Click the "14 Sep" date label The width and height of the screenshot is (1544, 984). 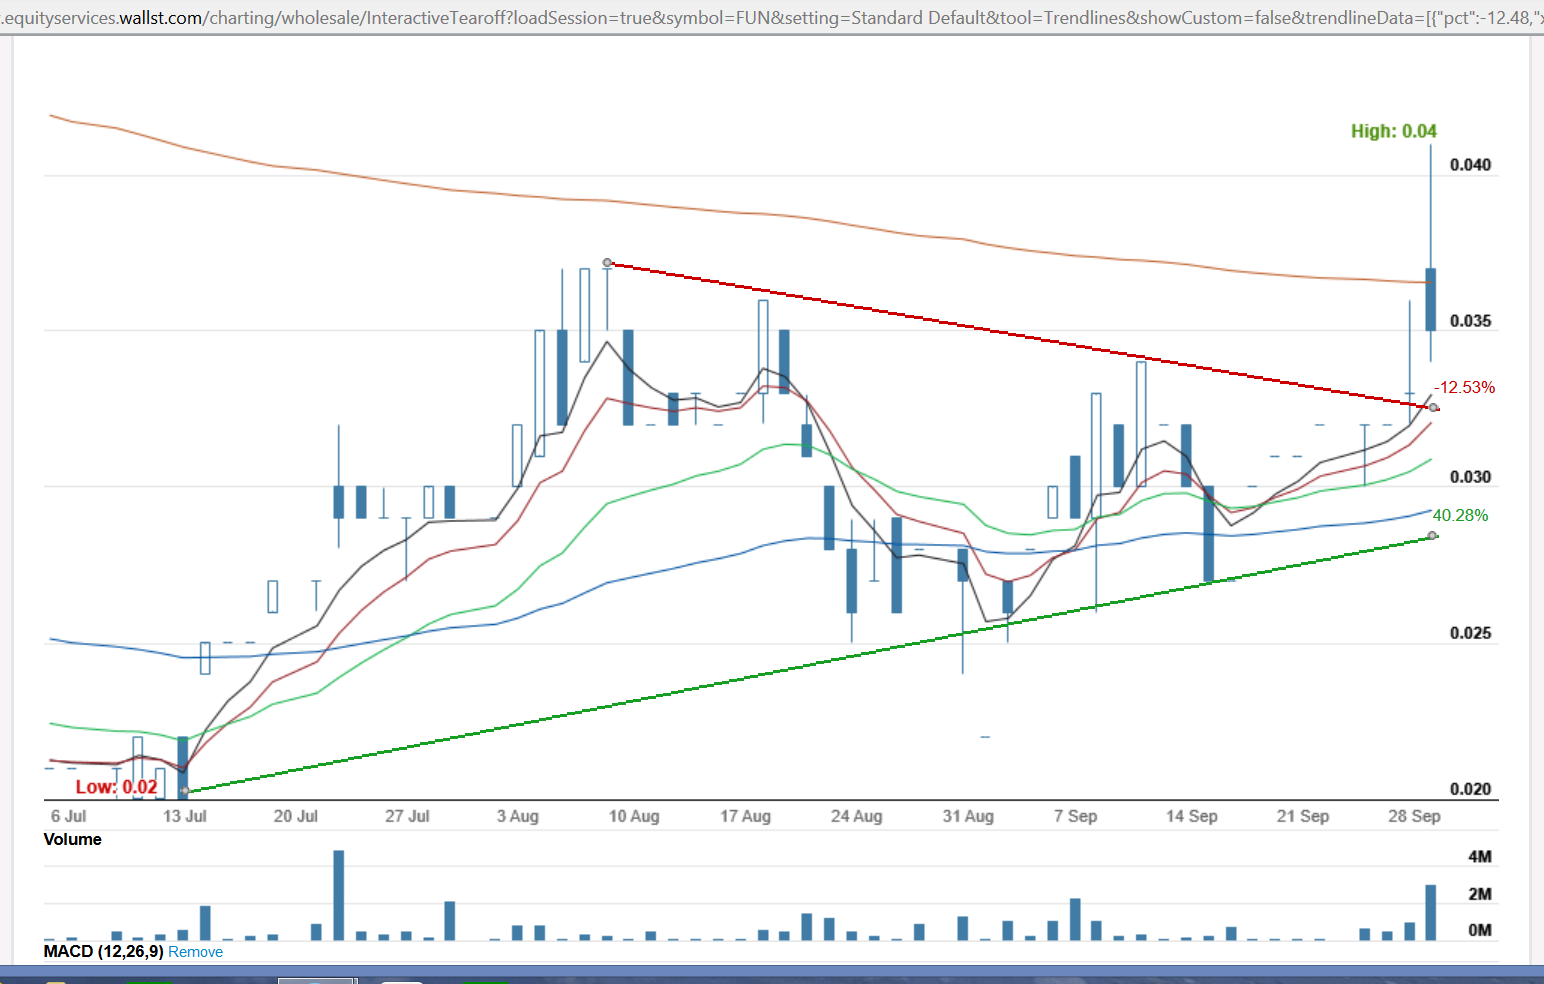pos(1191,816)
